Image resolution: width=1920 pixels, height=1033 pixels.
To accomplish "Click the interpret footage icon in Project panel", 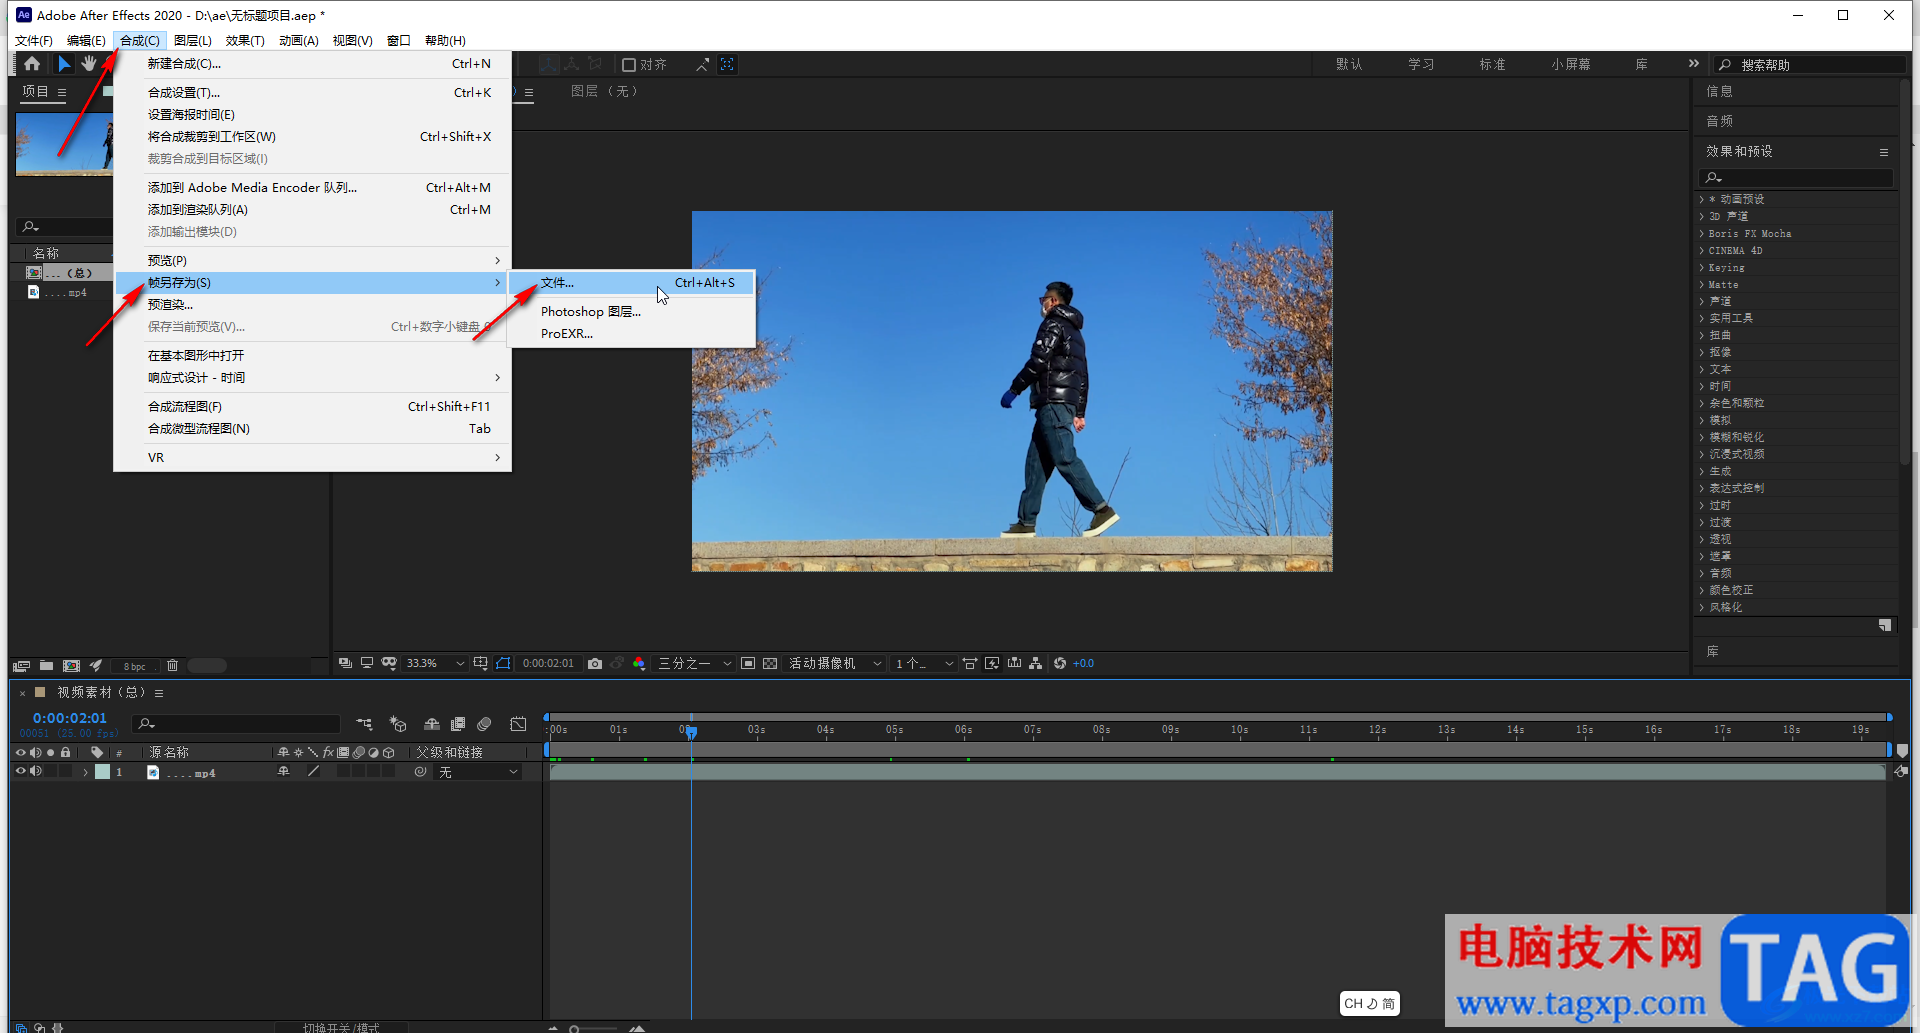I will [21, 665].
